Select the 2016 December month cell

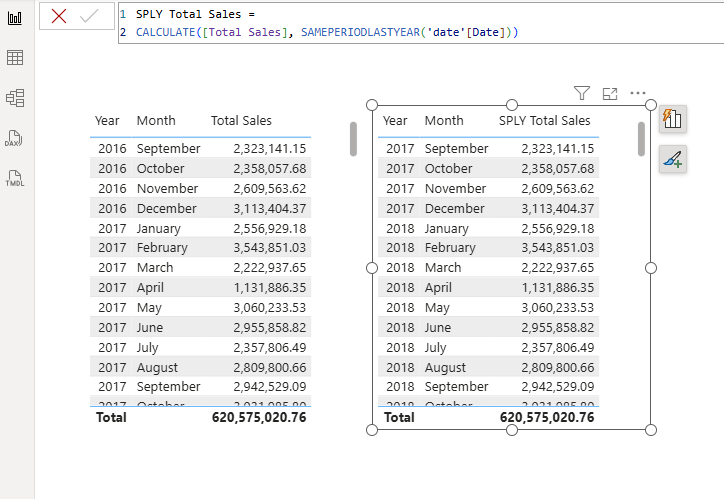(x=167, y=208)
